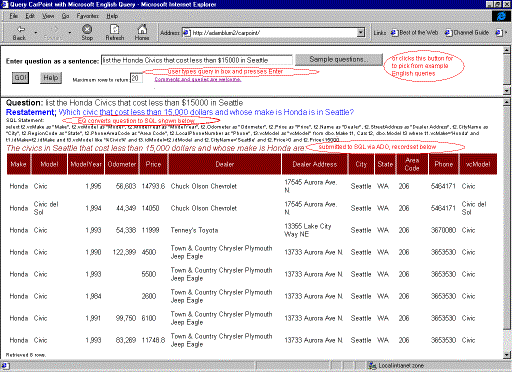The width and height of the screenshot is (512, 384).
Task: Open the Forward button history dropdown arrow
Action: [x=69, y=33]
